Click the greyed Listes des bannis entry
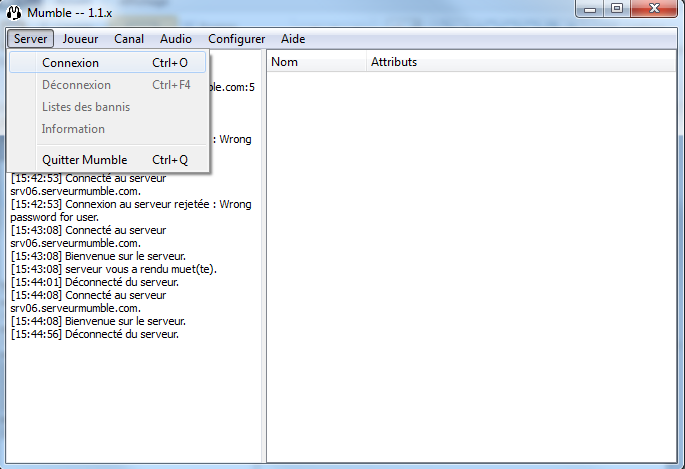Viewport: 685px width, 469px height. (x=107, y=107)
